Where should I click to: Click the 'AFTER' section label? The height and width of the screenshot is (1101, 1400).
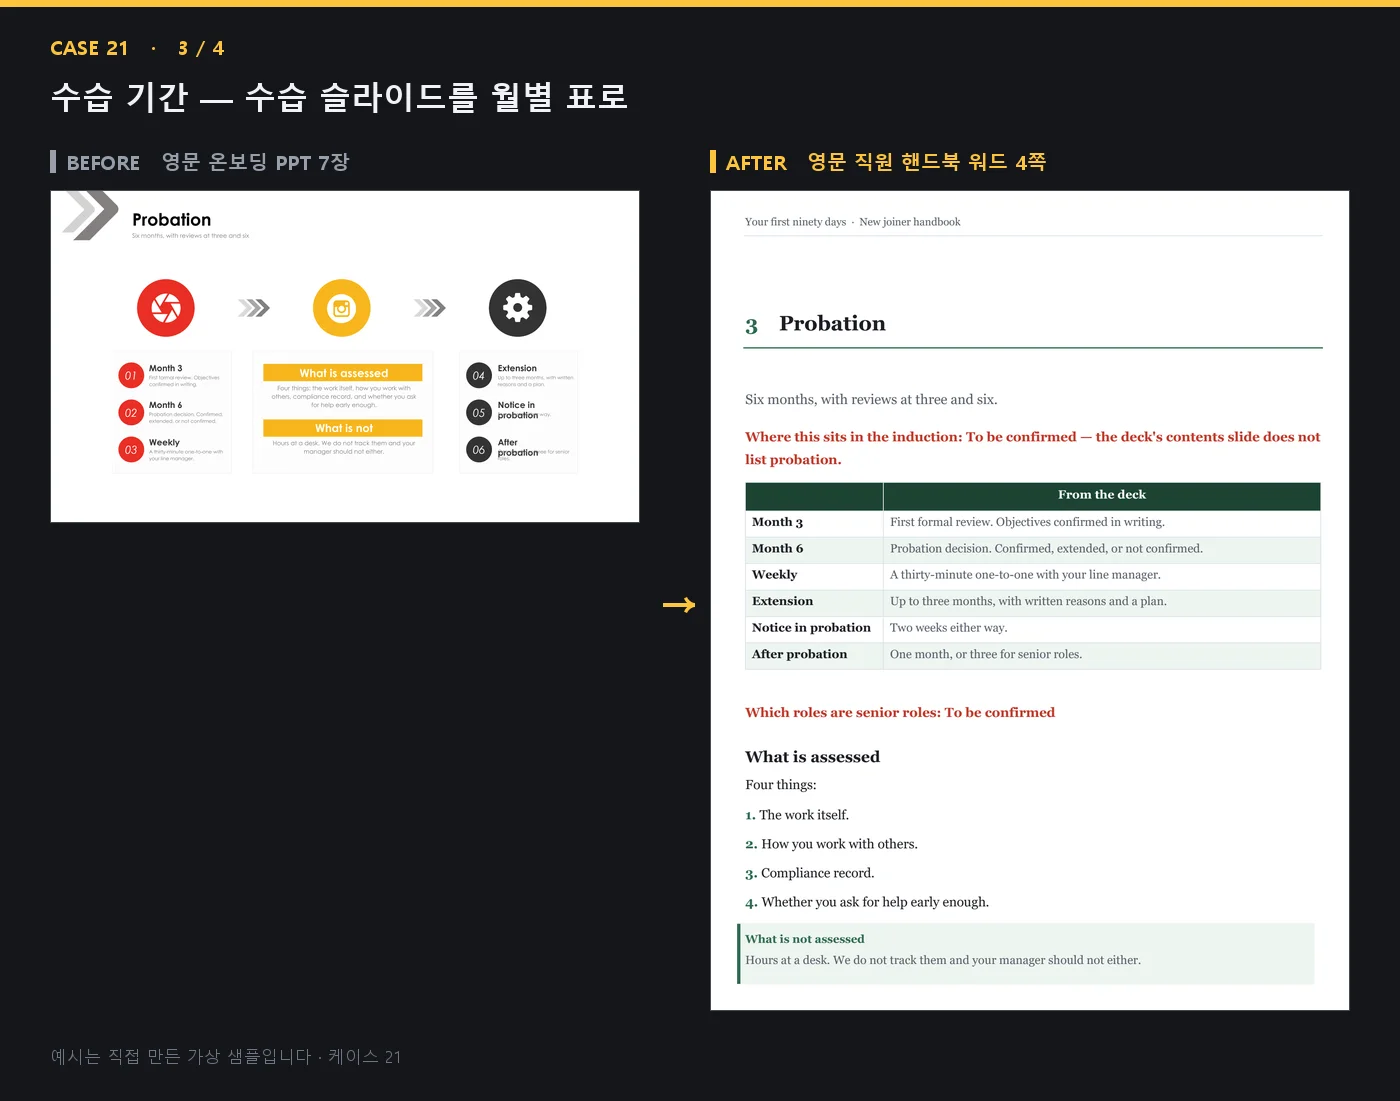pyautogui.click(x=756, y=163)
